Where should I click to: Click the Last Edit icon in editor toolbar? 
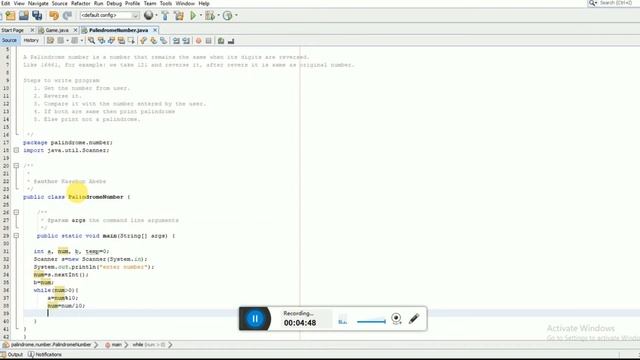[50, 40]
